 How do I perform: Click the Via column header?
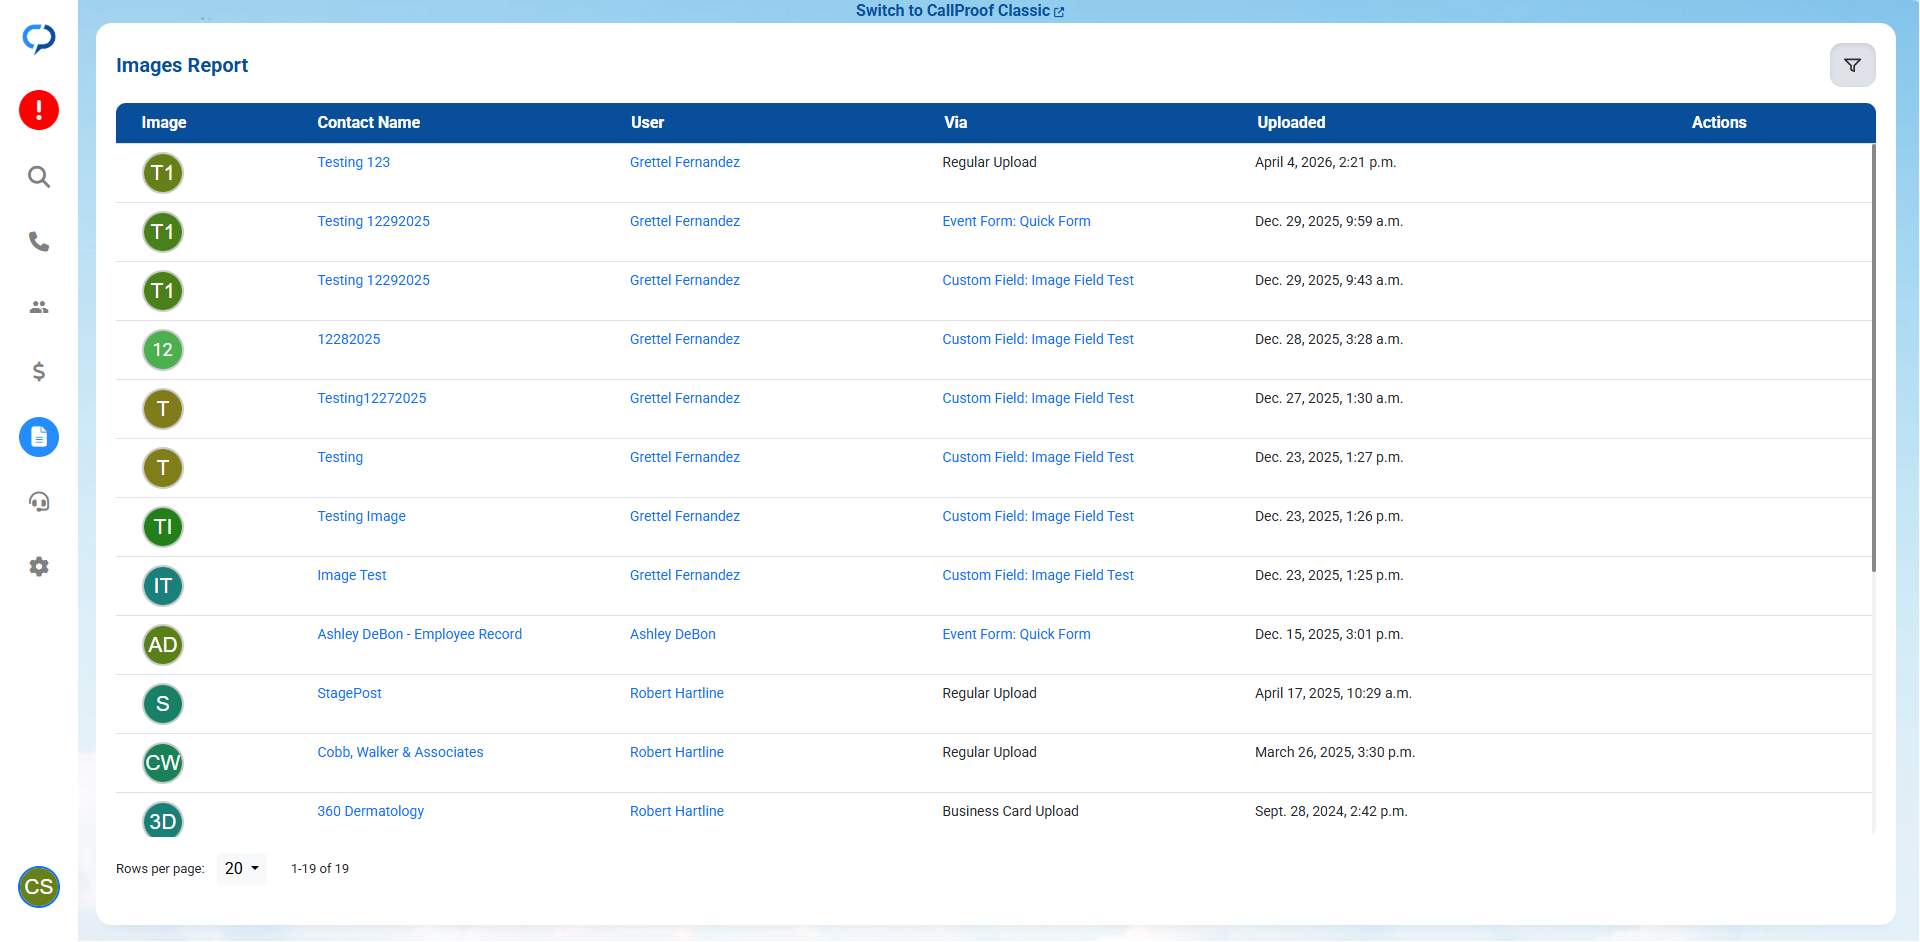955,122
